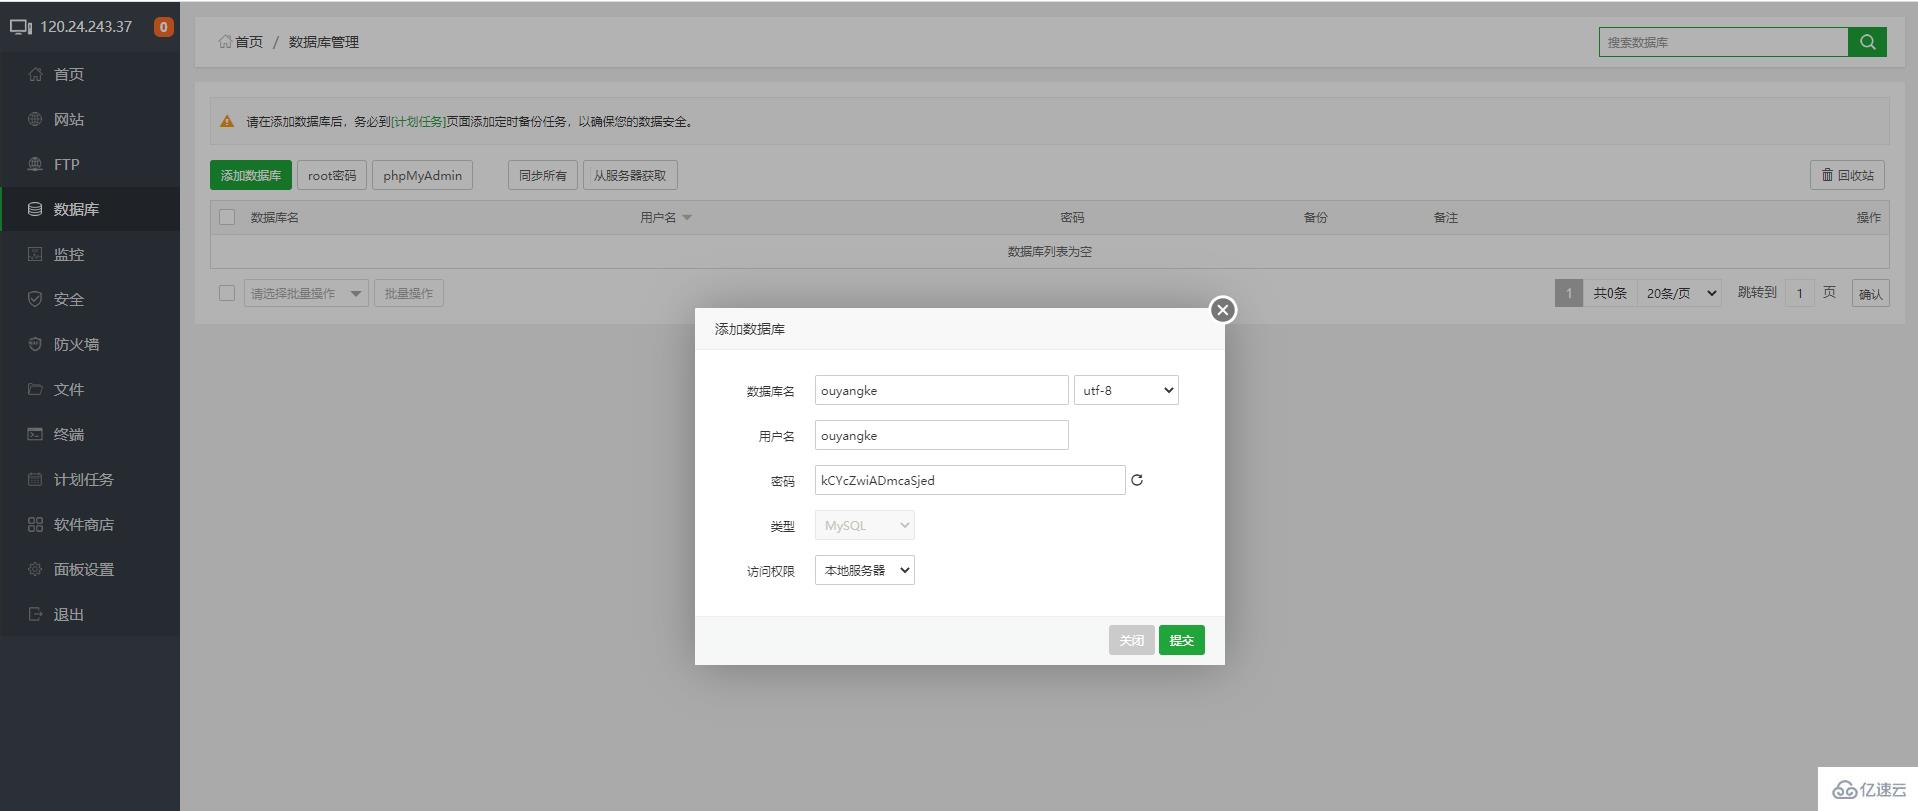Click the calendar icon for 计划任务
This screenshot has width=1918, height=811.
(x=35, y=479)
